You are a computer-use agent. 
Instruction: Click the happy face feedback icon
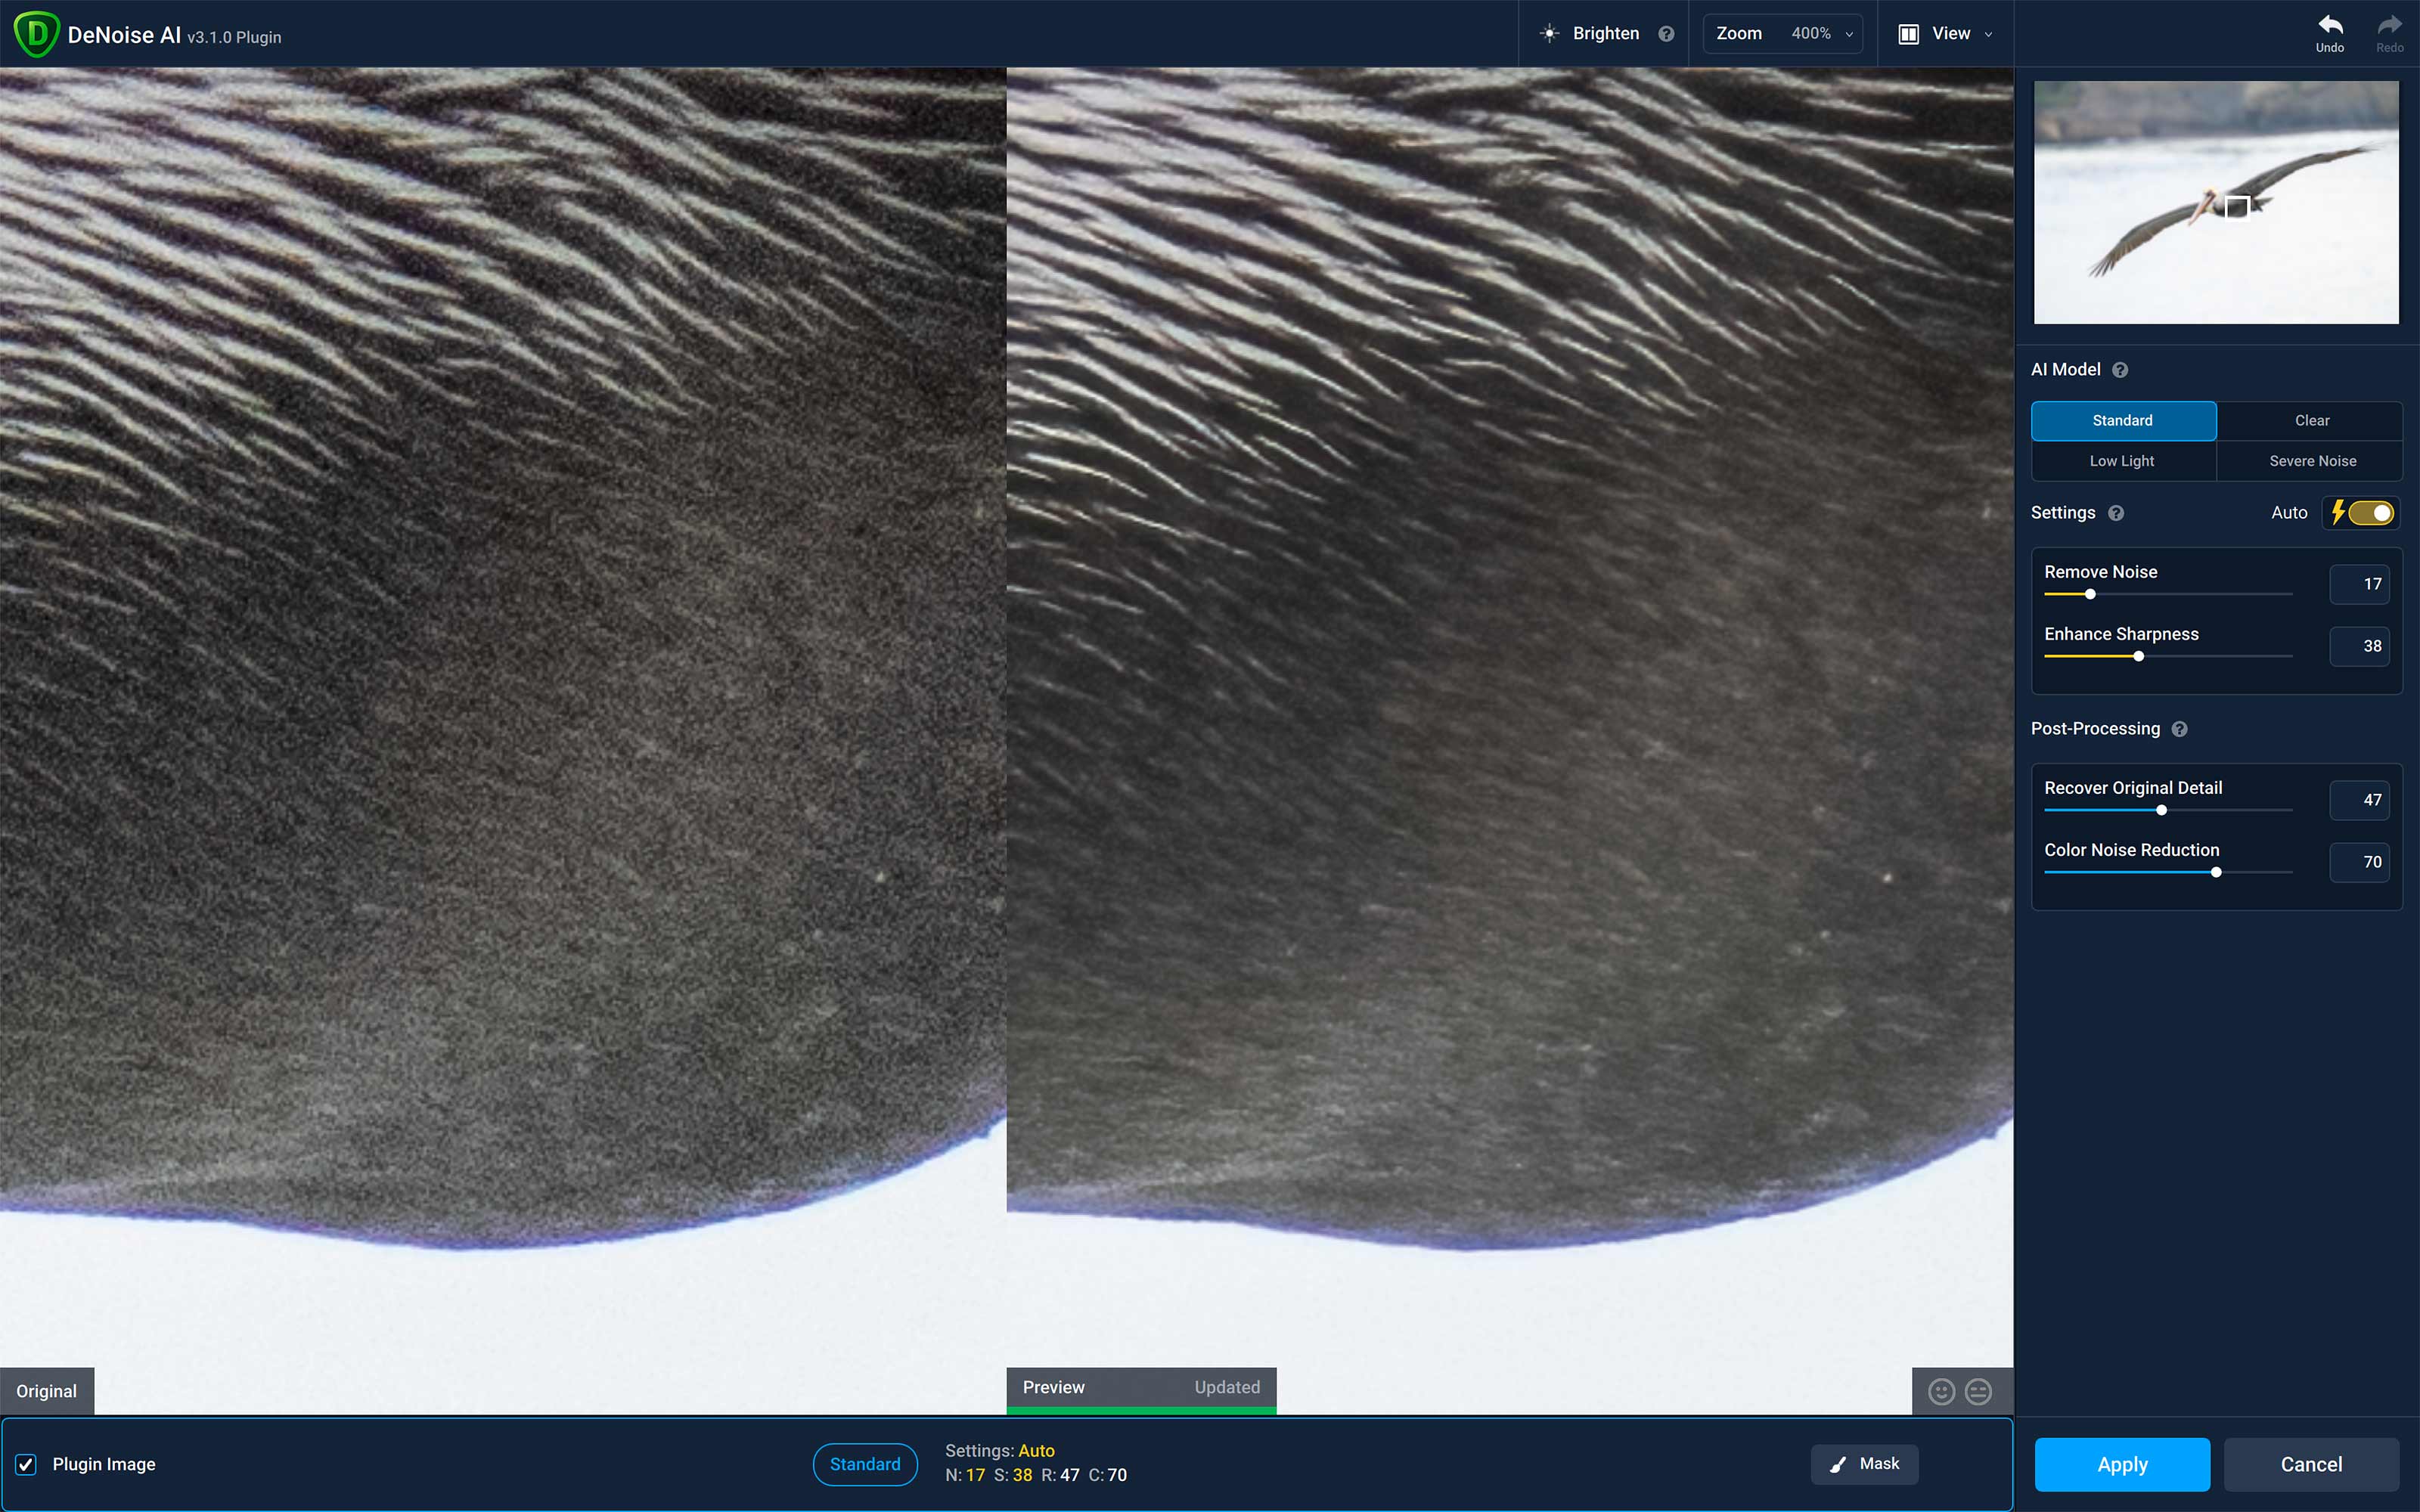coord(1941,1392)
